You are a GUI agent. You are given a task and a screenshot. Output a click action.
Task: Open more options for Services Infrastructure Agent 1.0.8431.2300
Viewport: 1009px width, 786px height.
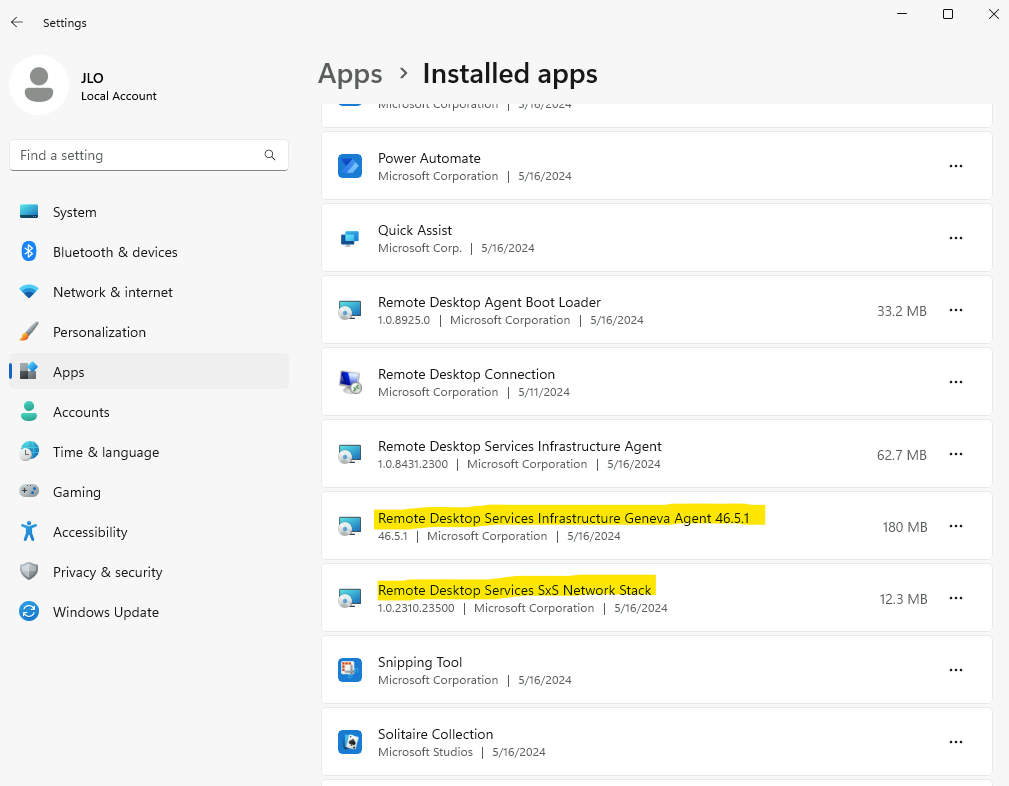956,454
